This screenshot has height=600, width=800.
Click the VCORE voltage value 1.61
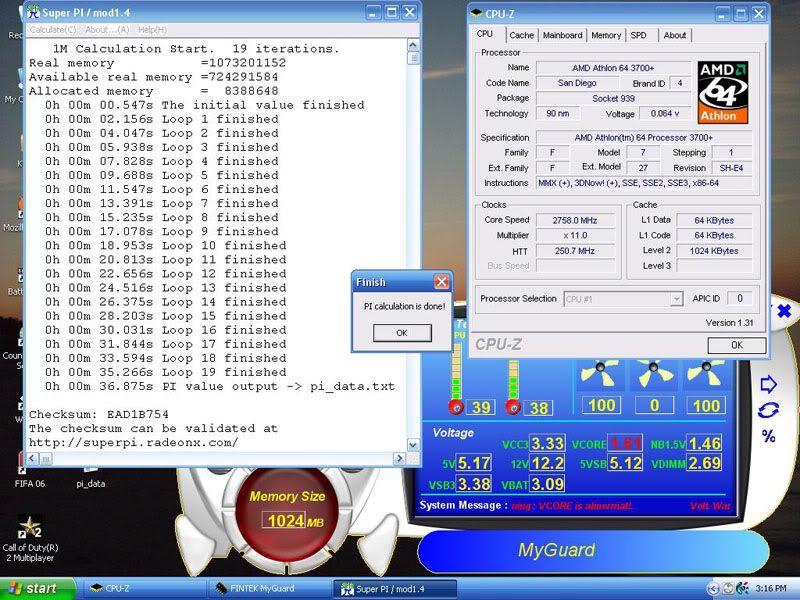pos(626,443)
